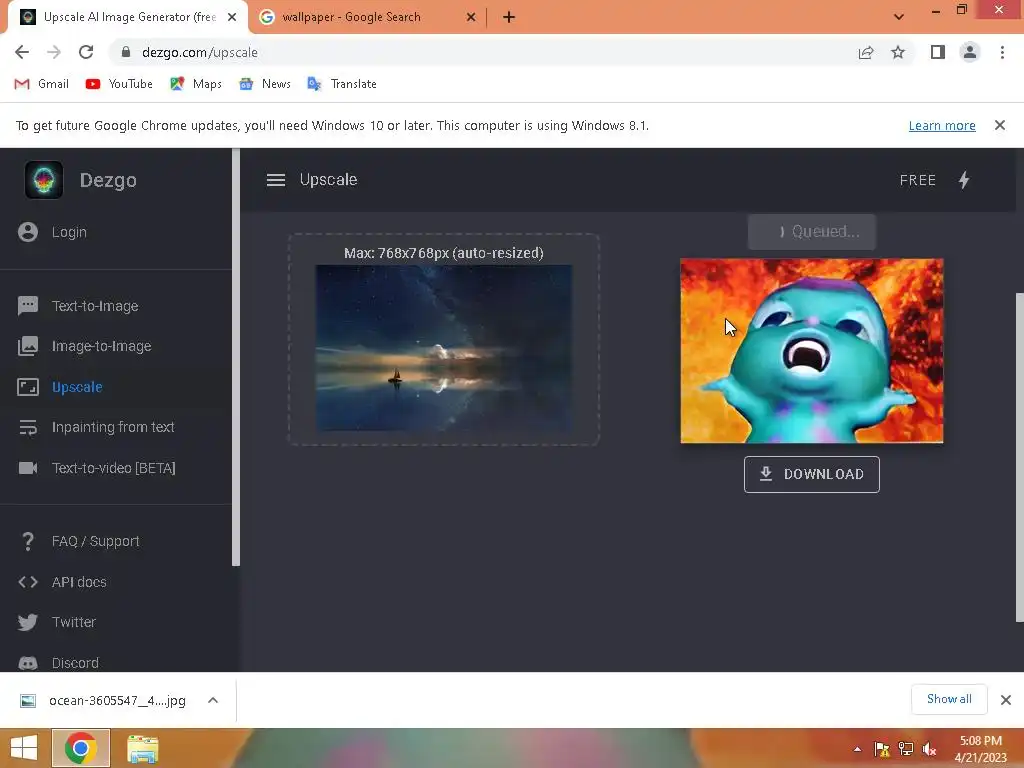Click the upscaled blue creature result image
Viewport: 1024px width, 768px height.
[812, 351]
